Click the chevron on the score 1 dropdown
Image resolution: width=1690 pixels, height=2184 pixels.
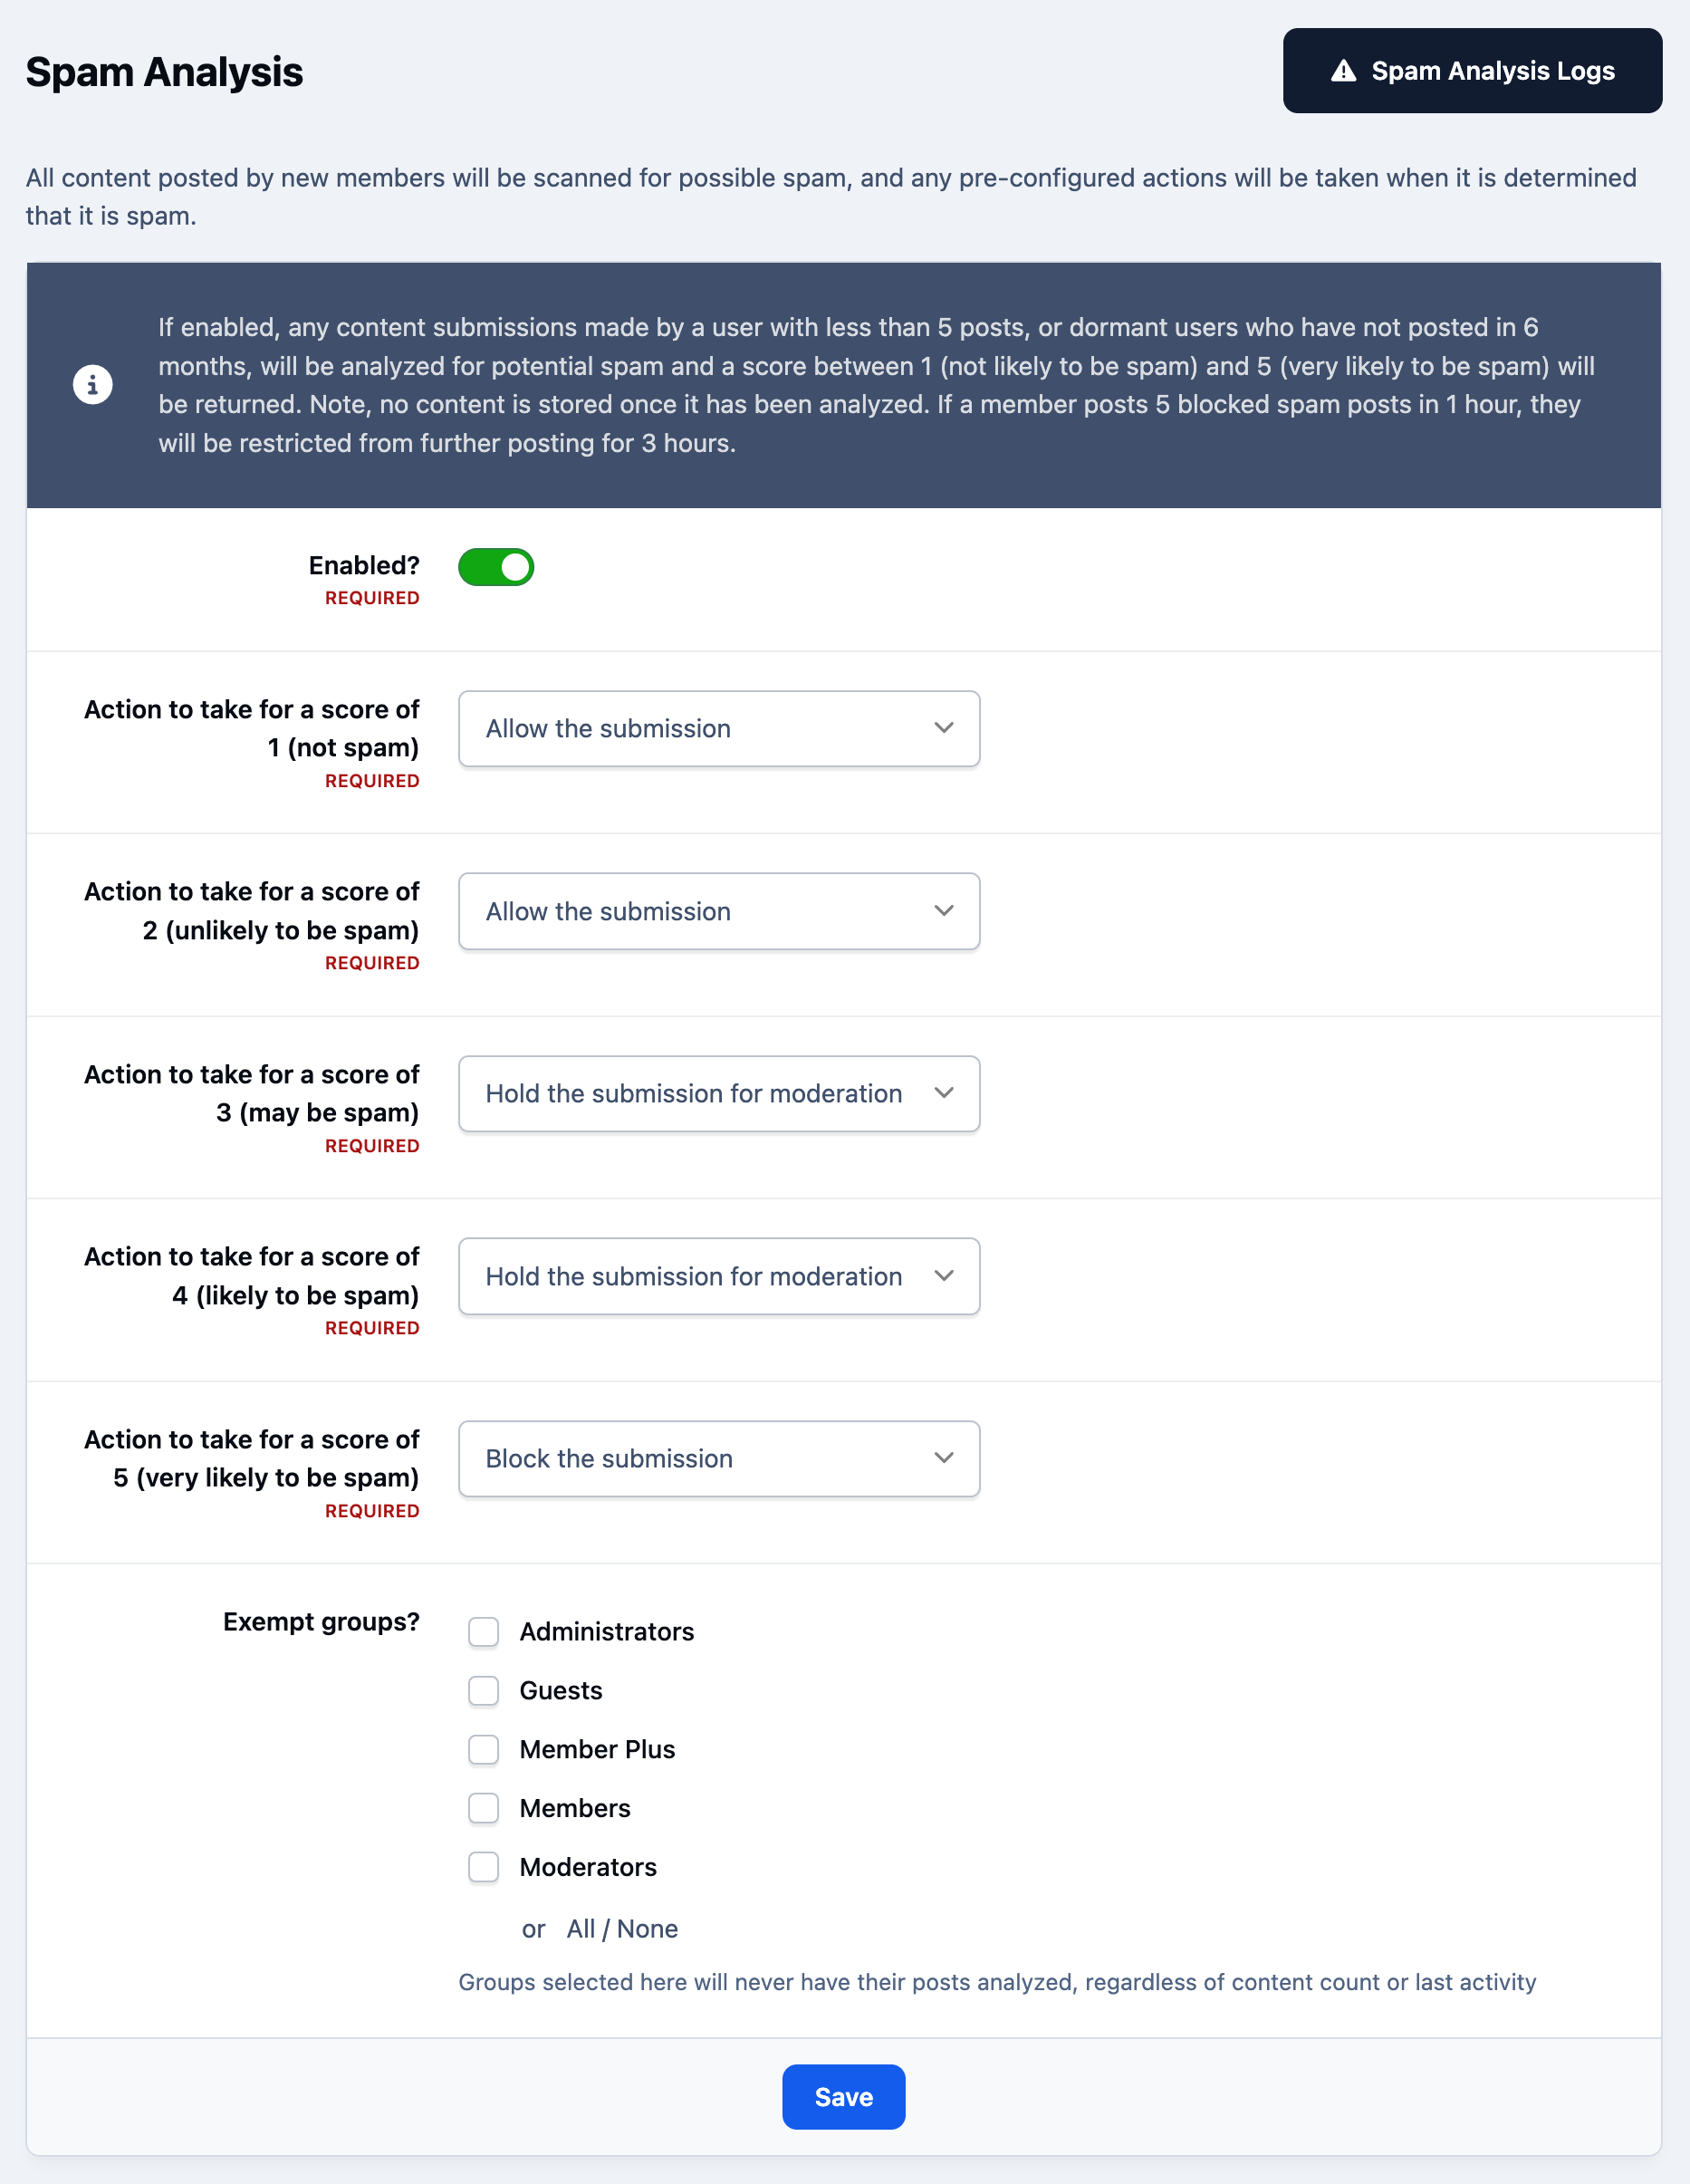coord(943,728)
